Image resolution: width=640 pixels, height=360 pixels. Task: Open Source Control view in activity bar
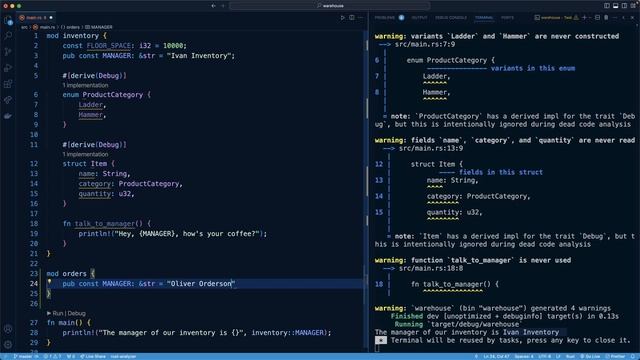8,52
